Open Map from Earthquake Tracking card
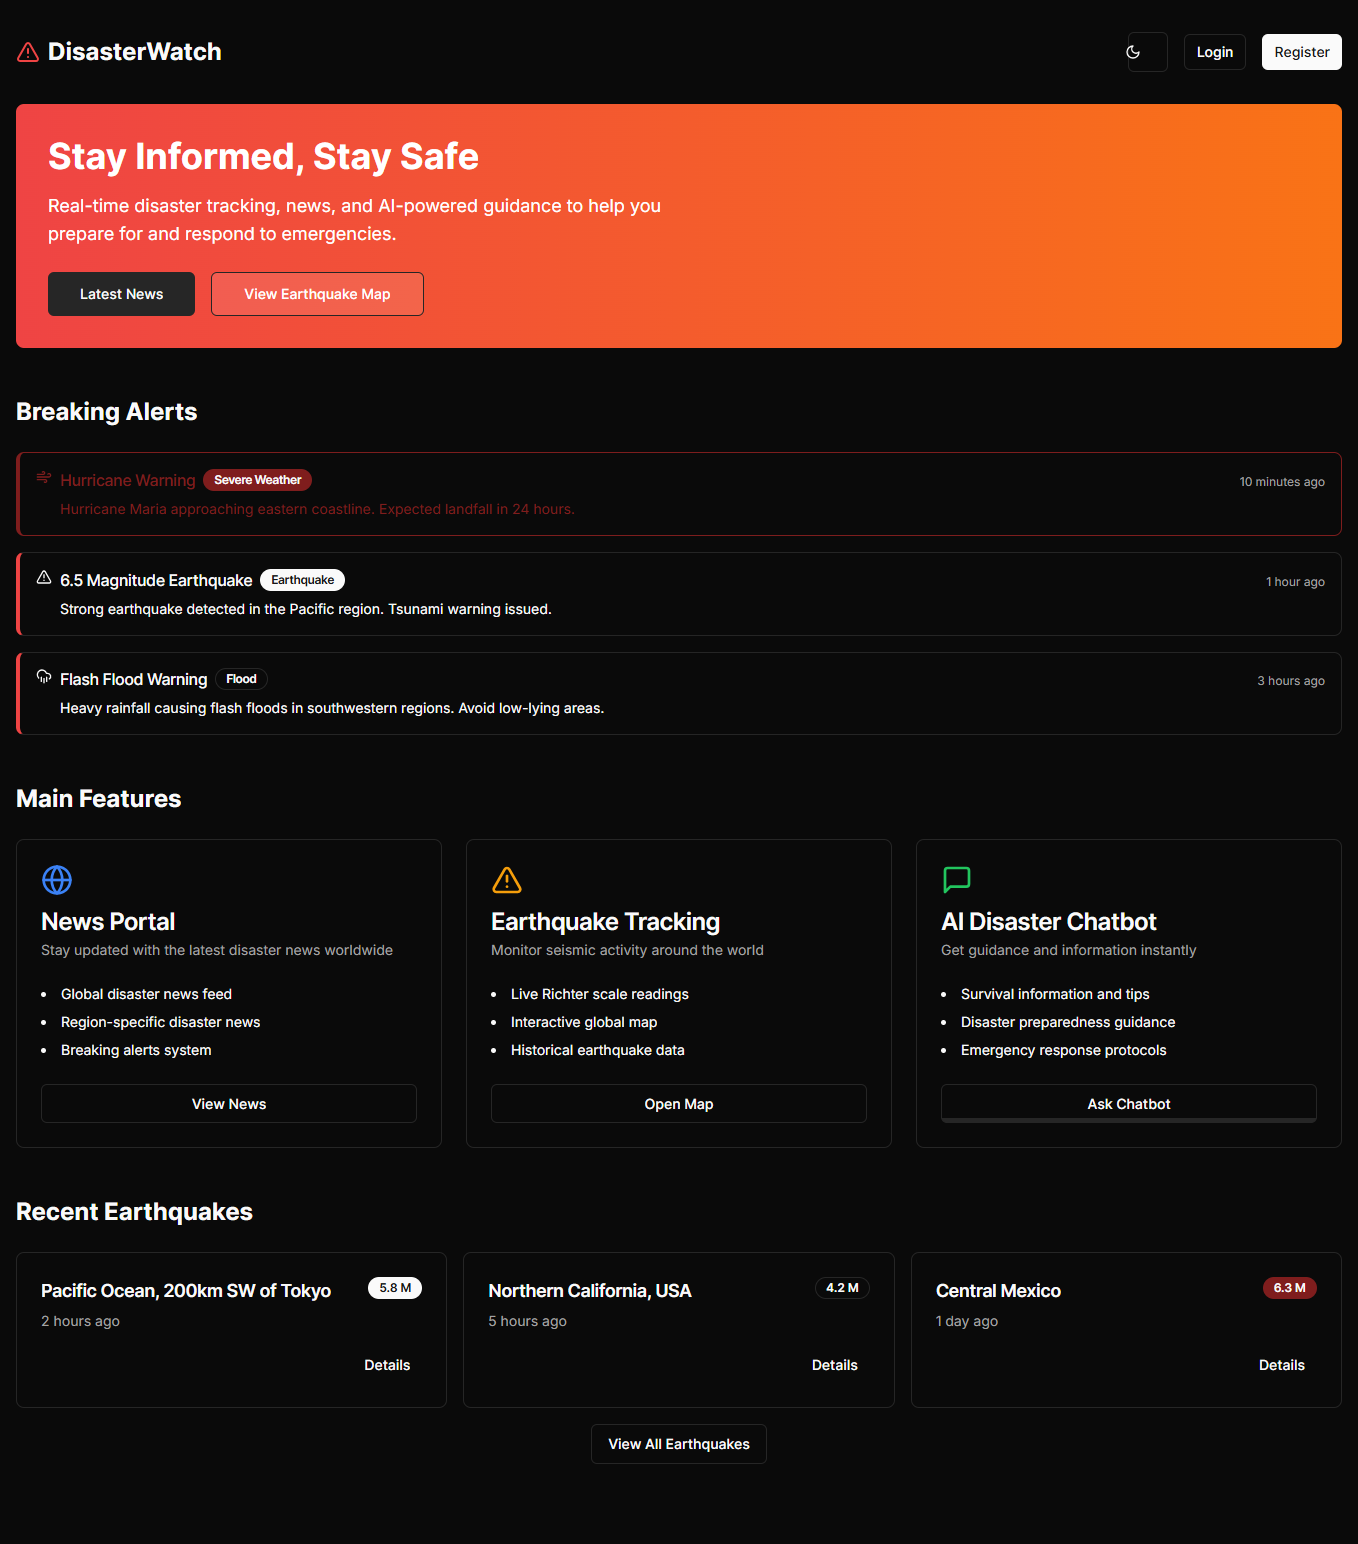This screenshot has width=1358, height=1544. click(678, 1103)
